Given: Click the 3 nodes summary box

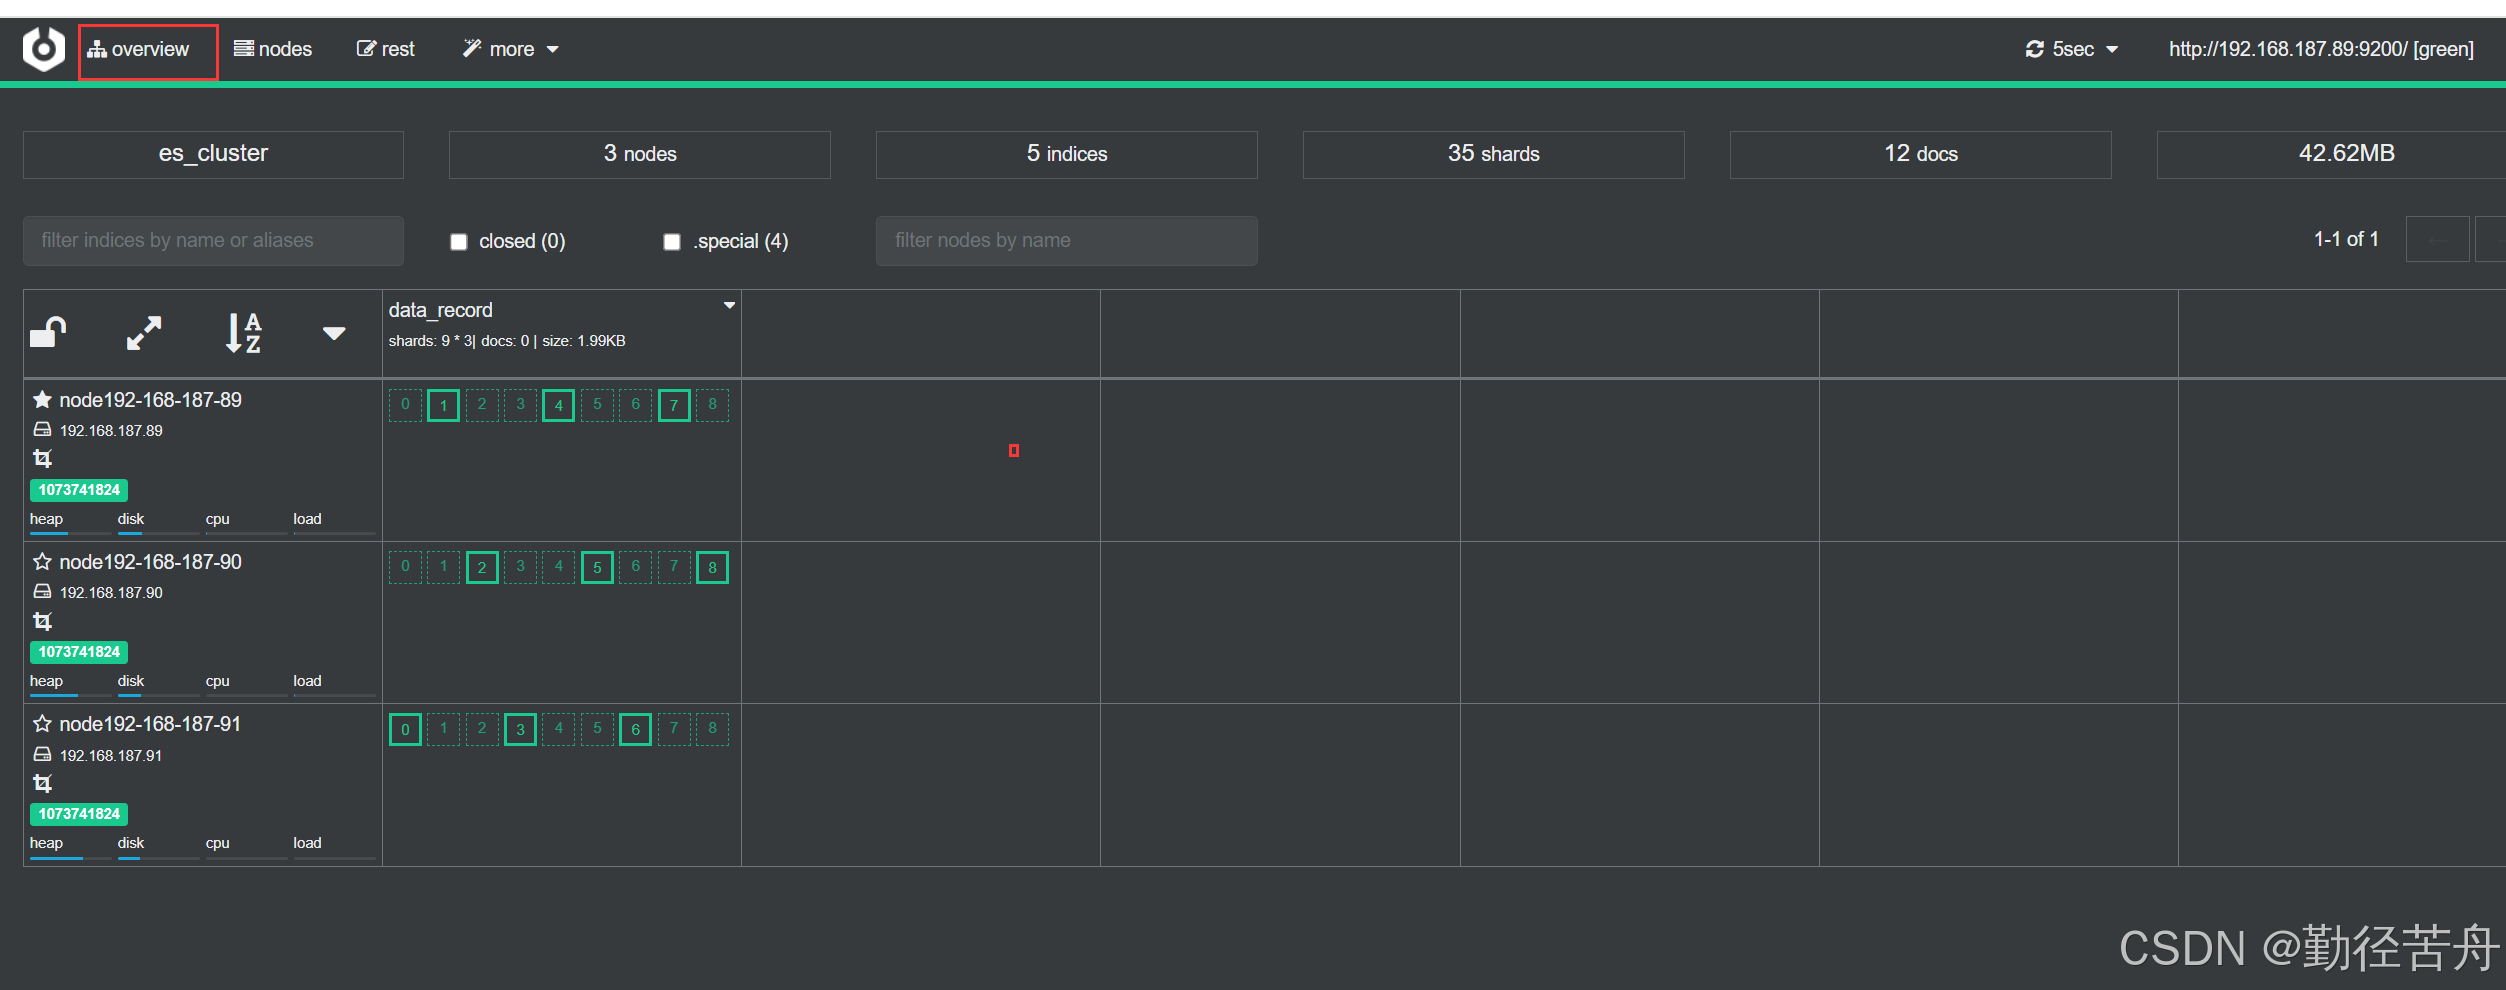Looking at the screenshot, I should pos(640,154).
